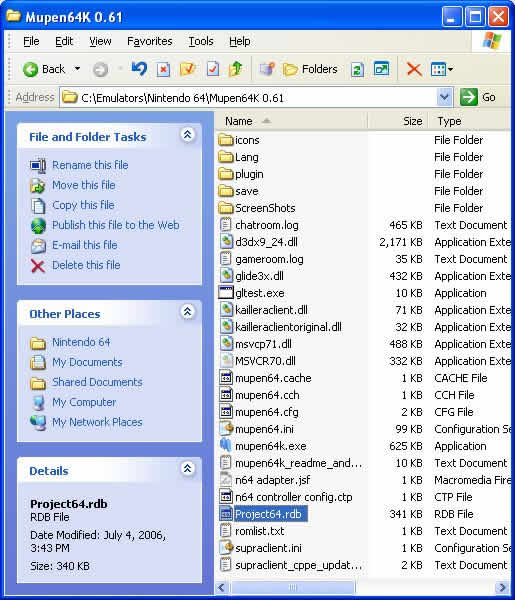Click the red Delete X toolbar icon
This screenshot has height=600, width=515.
tap(414, 69)
